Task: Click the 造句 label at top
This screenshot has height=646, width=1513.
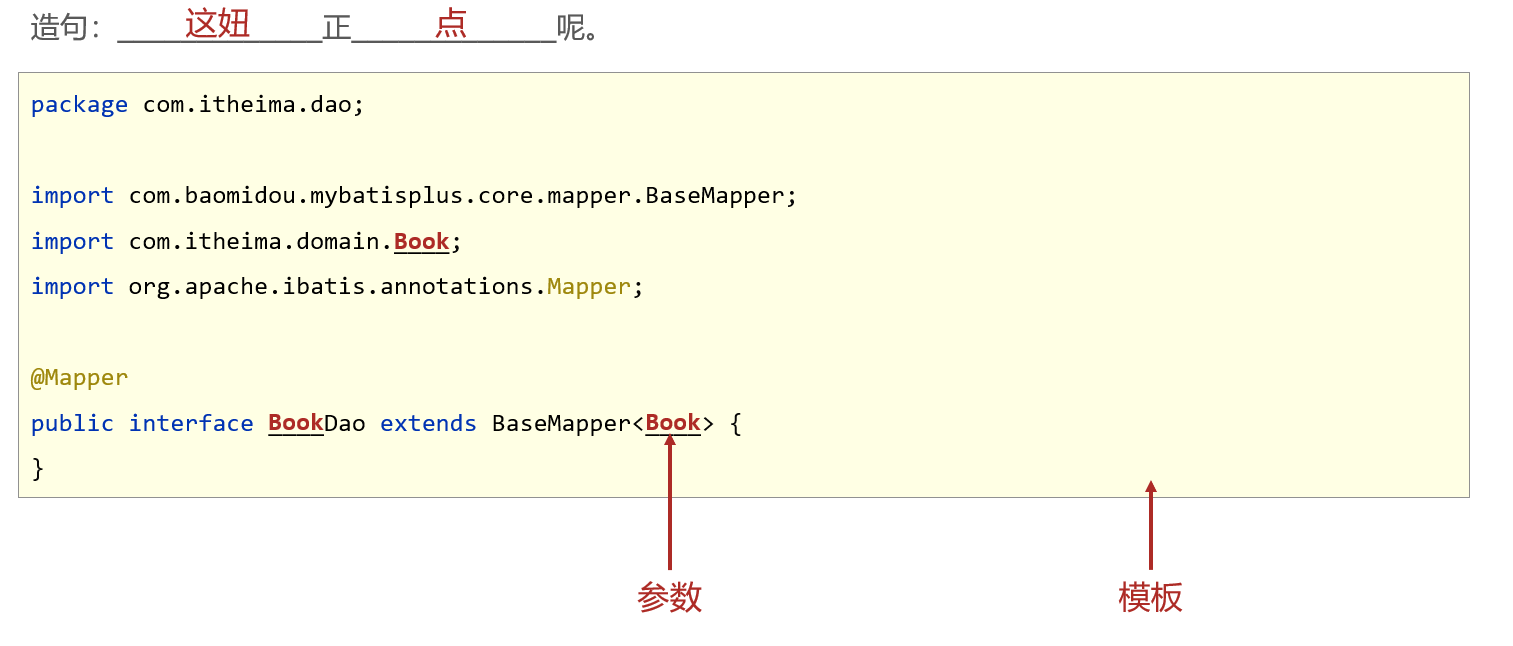Action: point(60,27)
